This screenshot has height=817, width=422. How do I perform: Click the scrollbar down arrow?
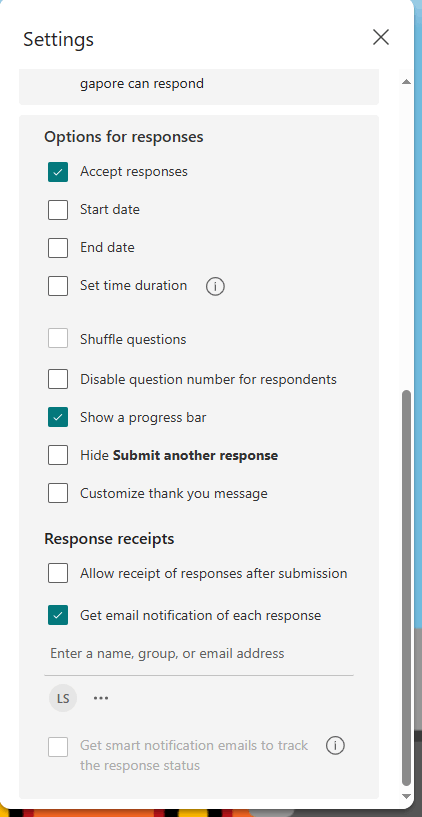point(406,795)
